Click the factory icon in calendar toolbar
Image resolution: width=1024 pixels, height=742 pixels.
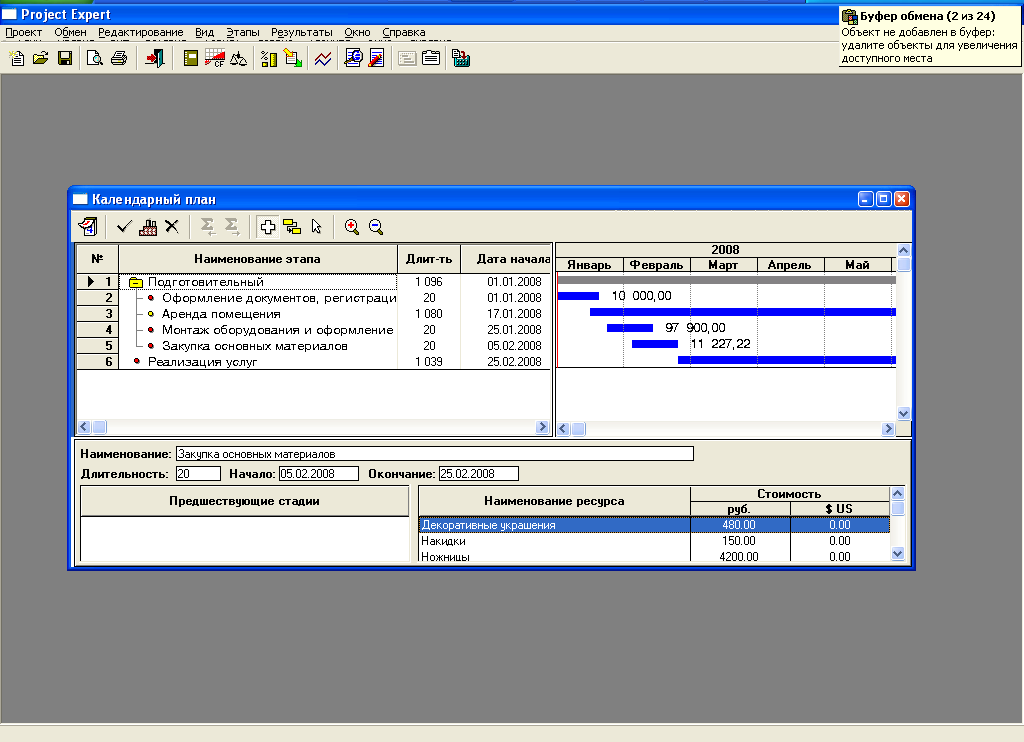148,227
